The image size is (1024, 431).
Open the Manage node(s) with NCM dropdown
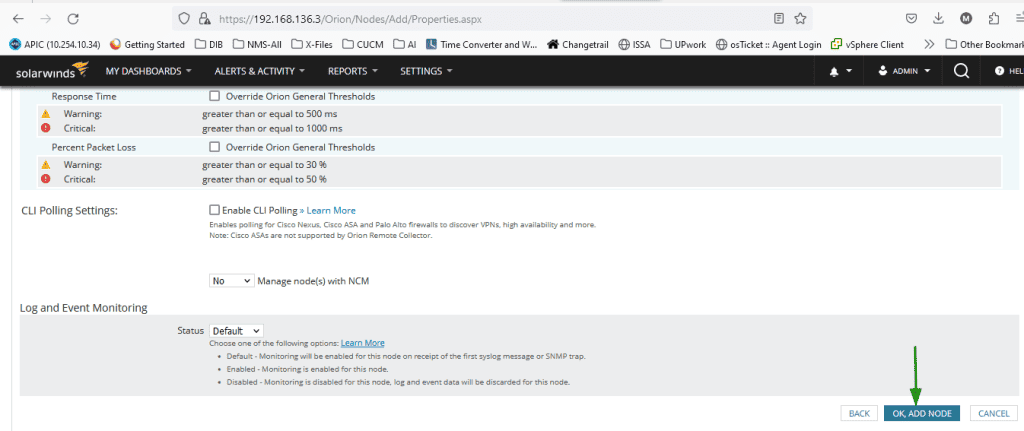tap(231, 280)
